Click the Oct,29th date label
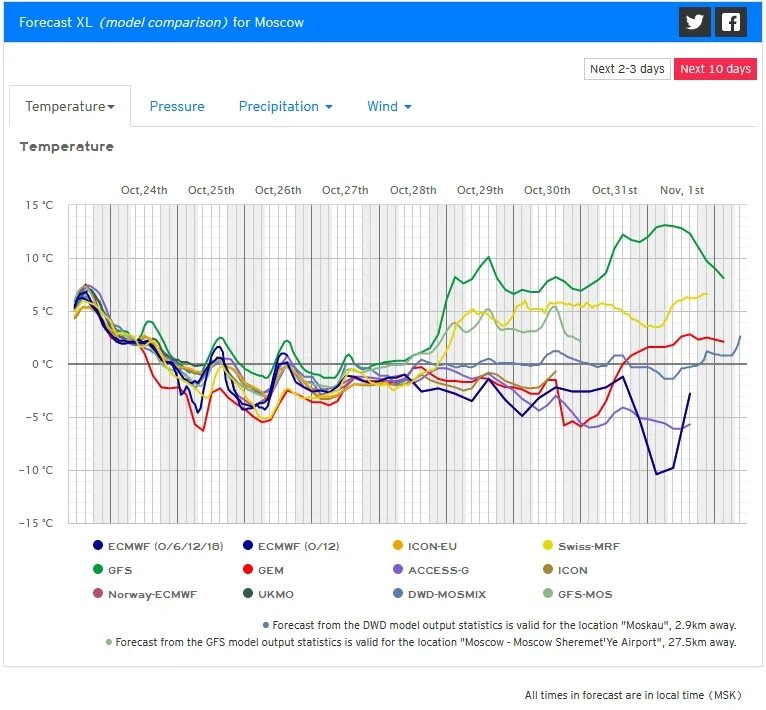This screenshot has width=766, height=710. [480, 190]
